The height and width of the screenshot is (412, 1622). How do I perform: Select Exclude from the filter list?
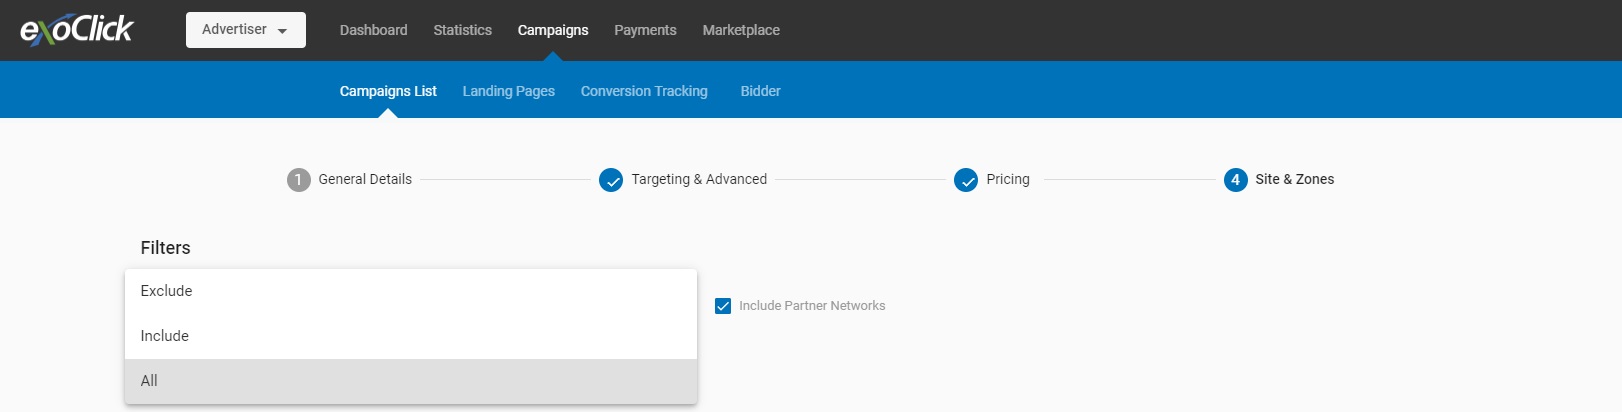(411, 291)
